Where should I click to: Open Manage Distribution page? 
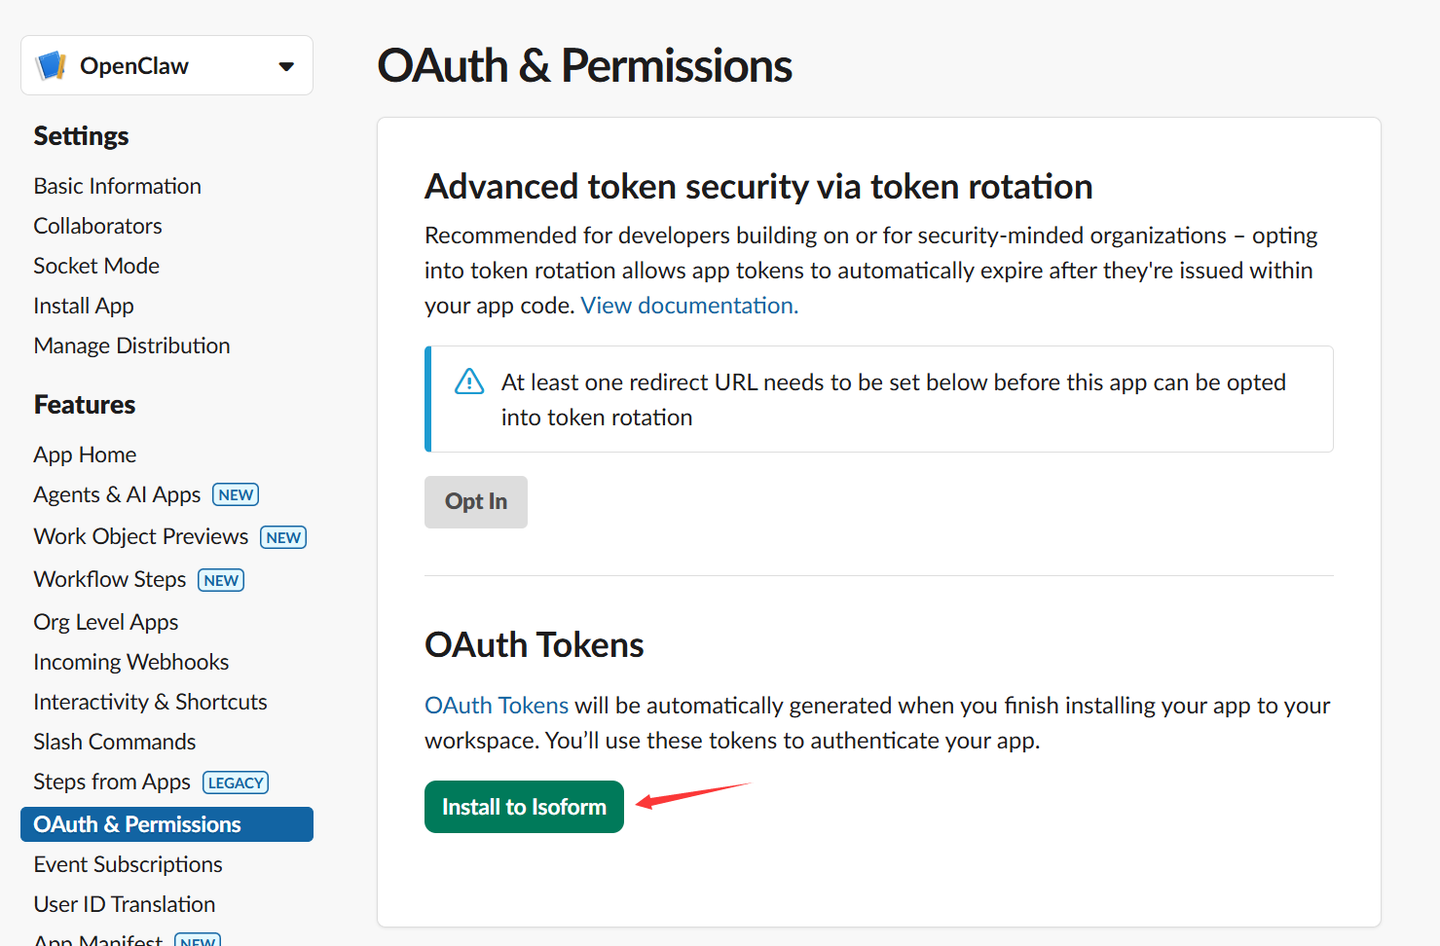132,346
